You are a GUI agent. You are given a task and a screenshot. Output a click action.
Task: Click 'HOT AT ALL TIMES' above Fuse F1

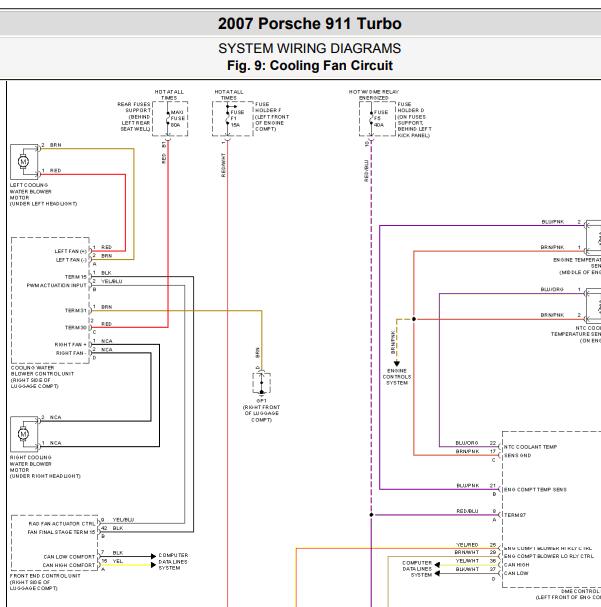pos(229,95)
